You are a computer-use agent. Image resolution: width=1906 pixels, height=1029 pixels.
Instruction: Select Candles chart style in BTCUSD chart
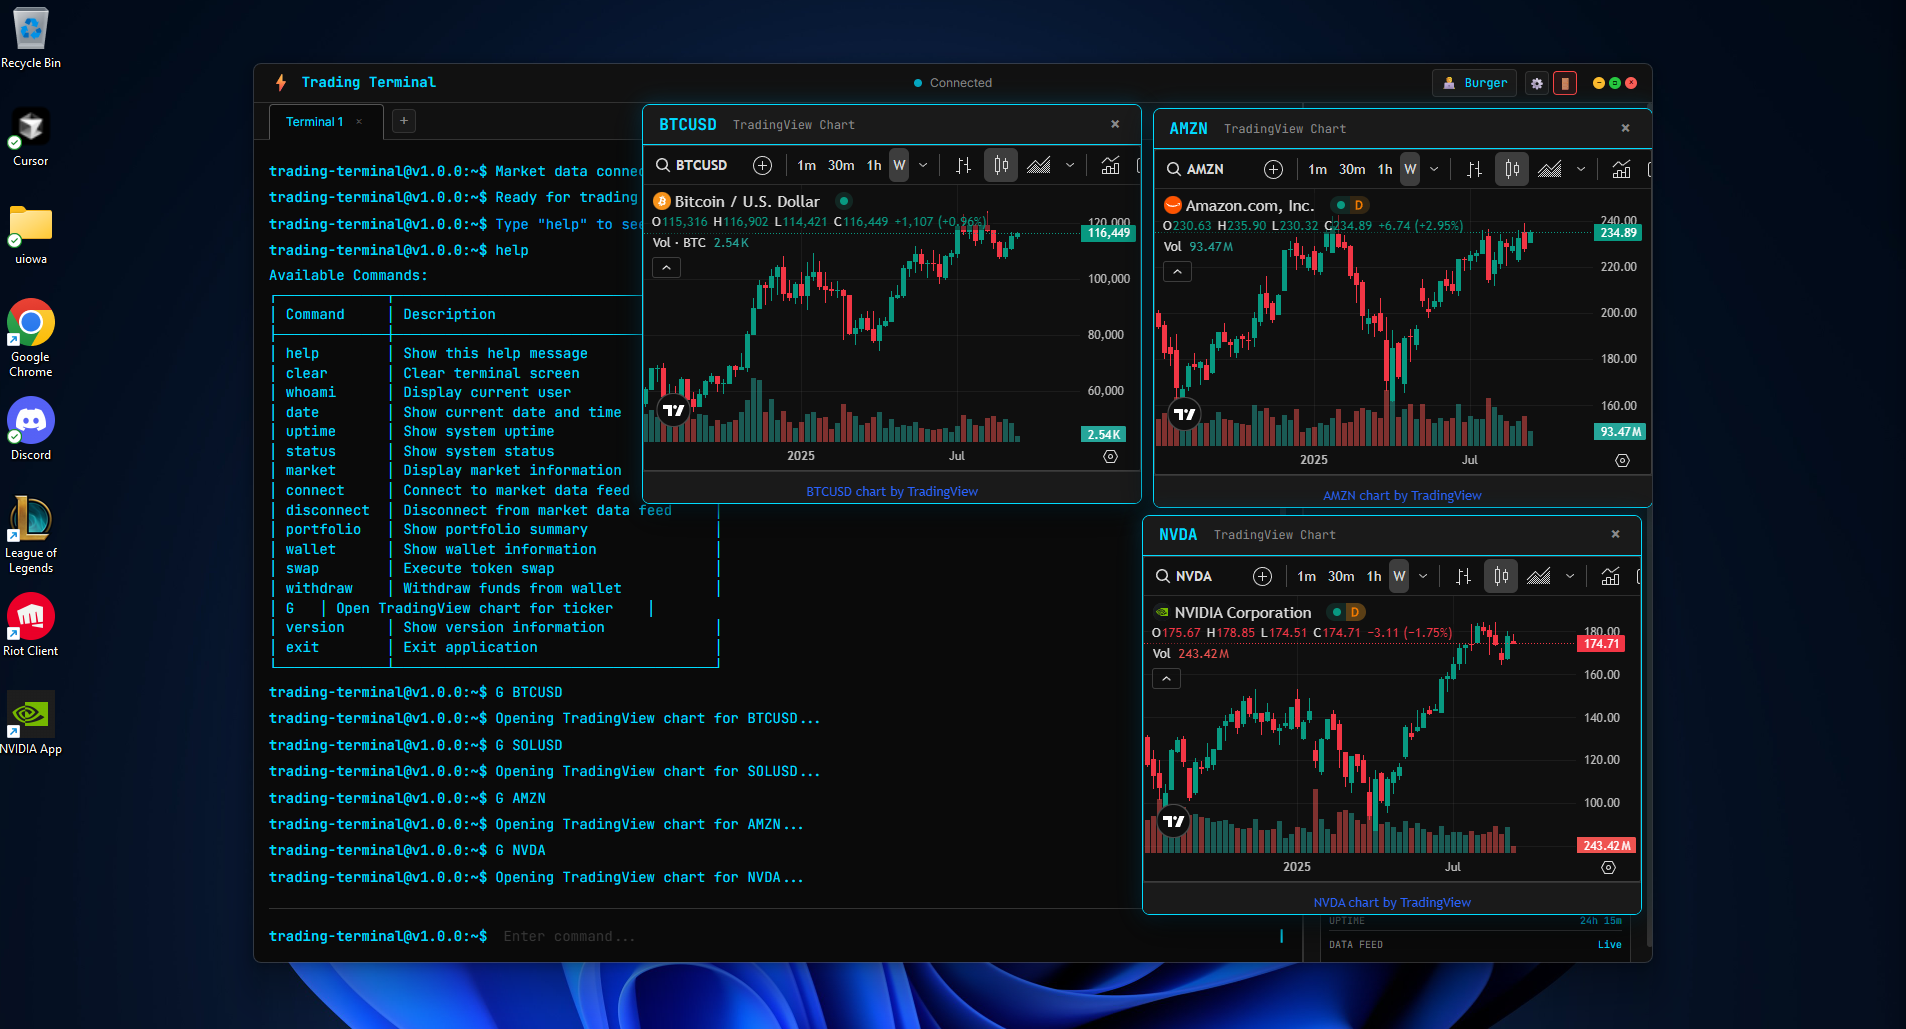tap(1001, 166)
